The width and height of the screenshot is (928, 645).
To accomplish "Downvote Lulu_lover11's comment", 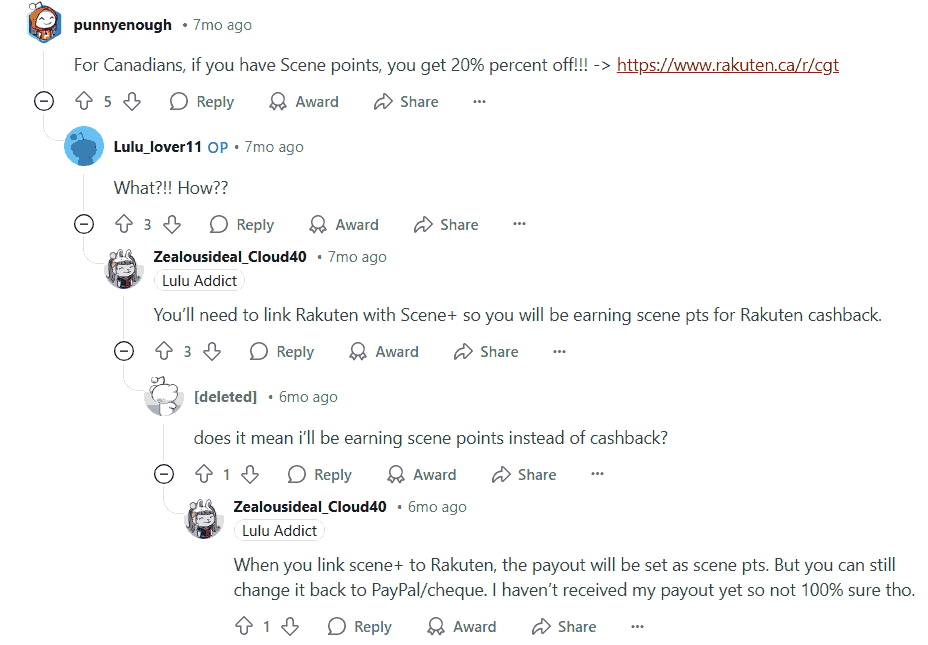I will pyautogui.click(x=170, y=224).
